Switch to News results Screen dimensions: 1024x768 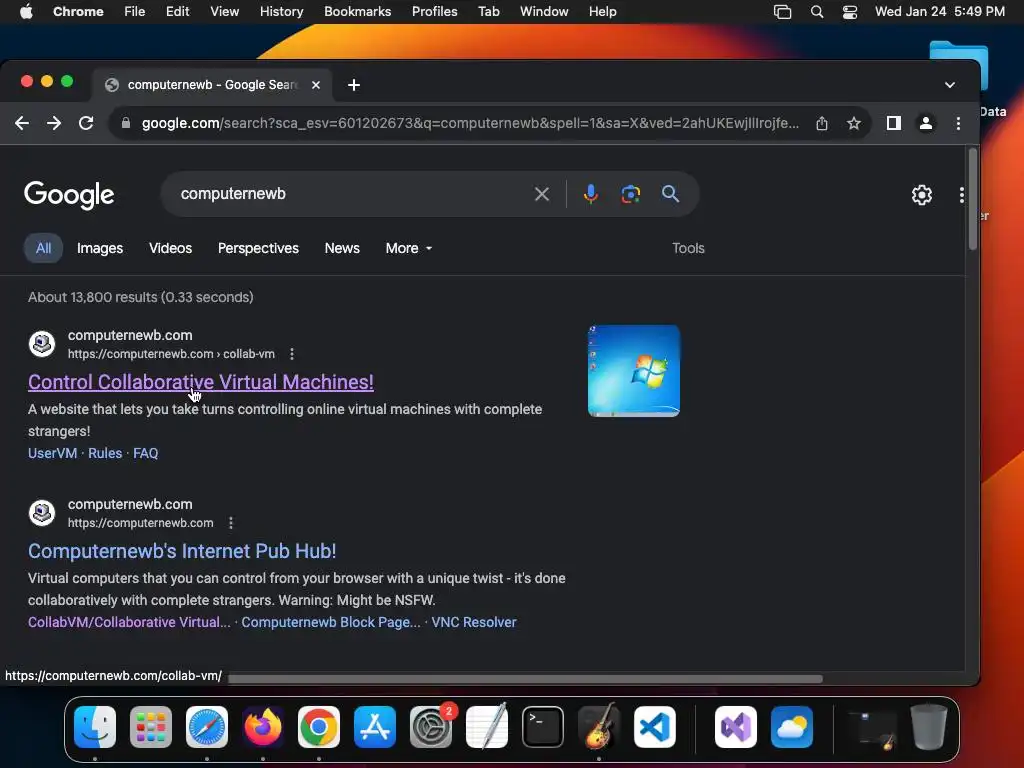click(x=342, y=248)
